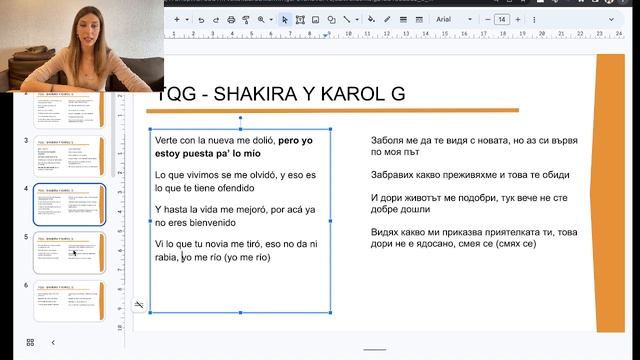Screen dimensions: 640x360
Task: Print the presentation
Action: pyautogui.click(x=231, y=20)
